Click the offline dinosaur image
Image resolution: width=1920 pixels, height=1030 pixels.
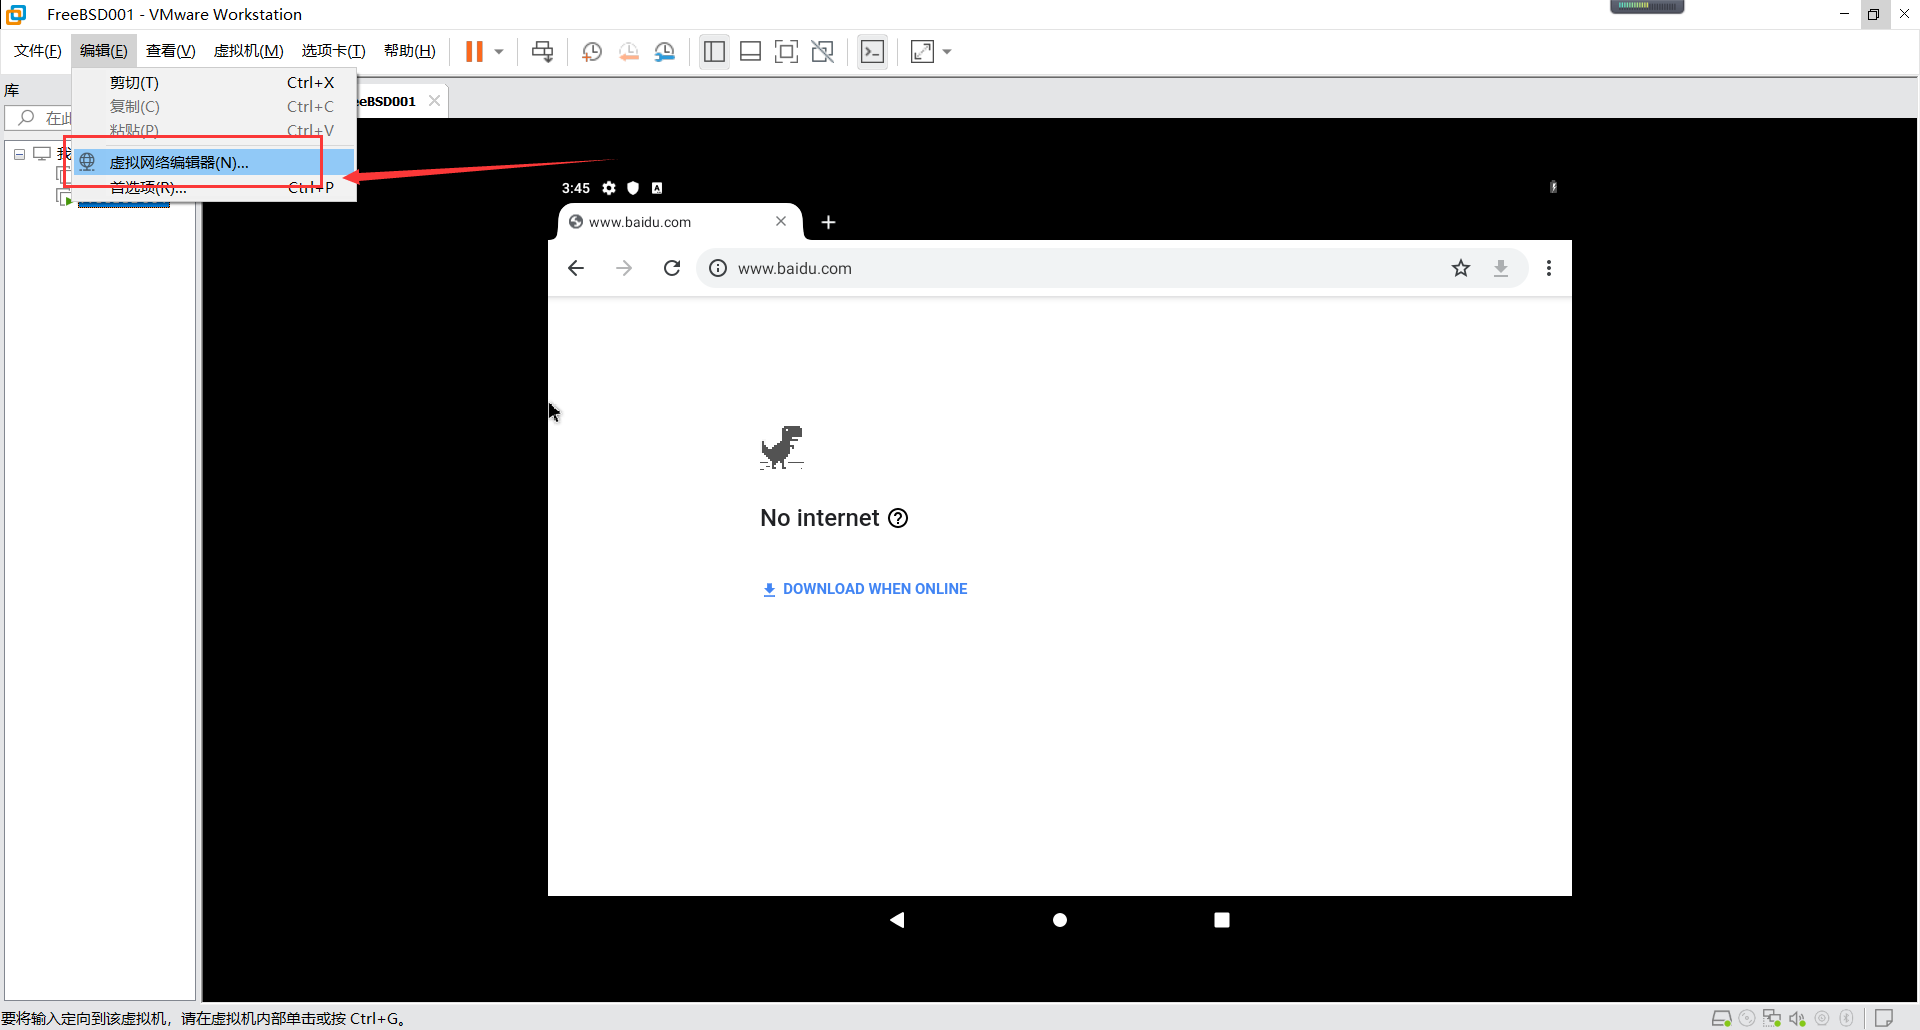click(x=782, y=447)
